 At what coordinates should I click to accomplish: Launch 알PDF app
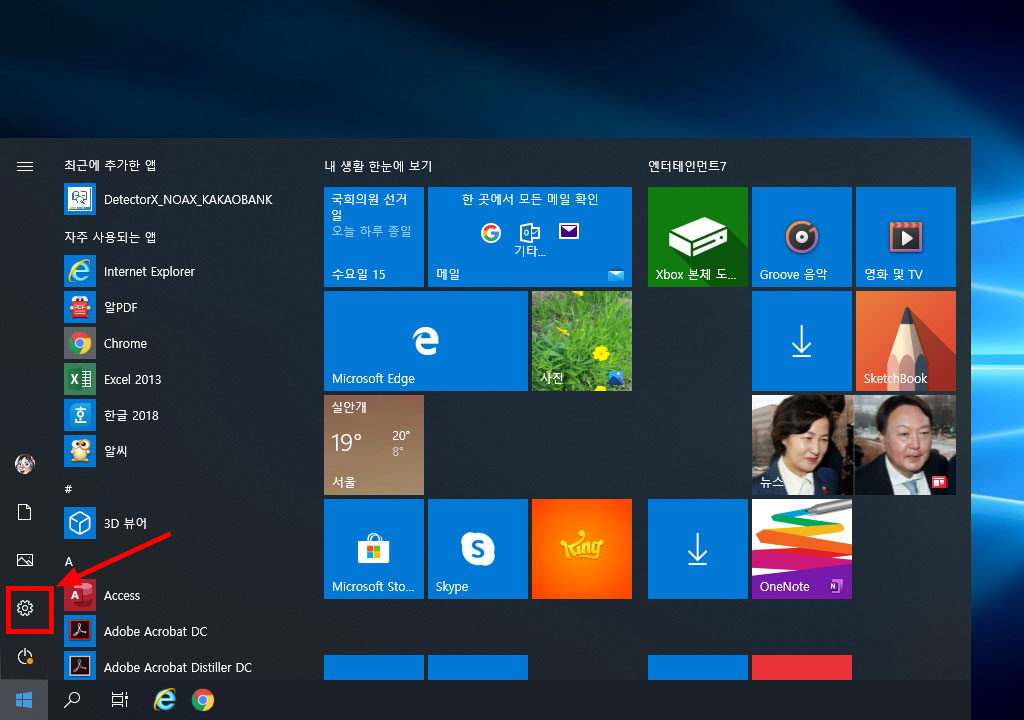(x=178, y=307)
